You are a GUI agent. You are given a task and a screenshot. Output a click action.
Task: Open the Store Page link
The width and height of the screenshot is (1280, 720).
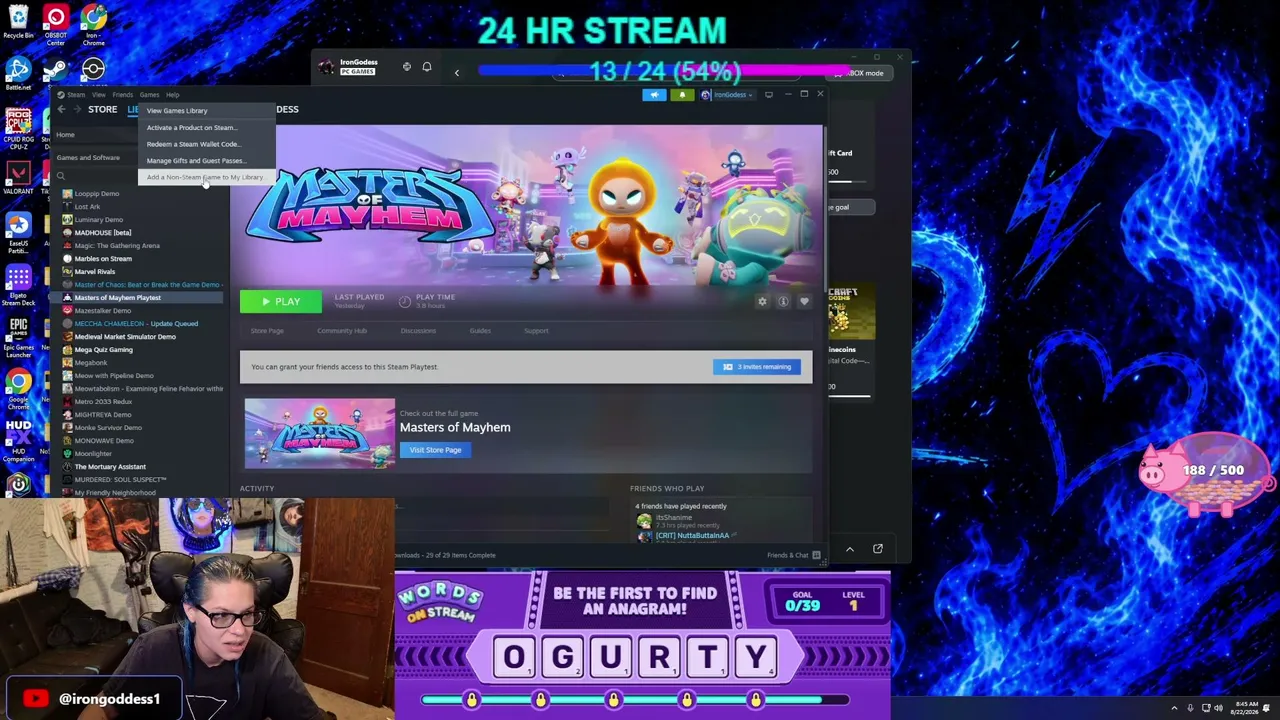(267, 331)
